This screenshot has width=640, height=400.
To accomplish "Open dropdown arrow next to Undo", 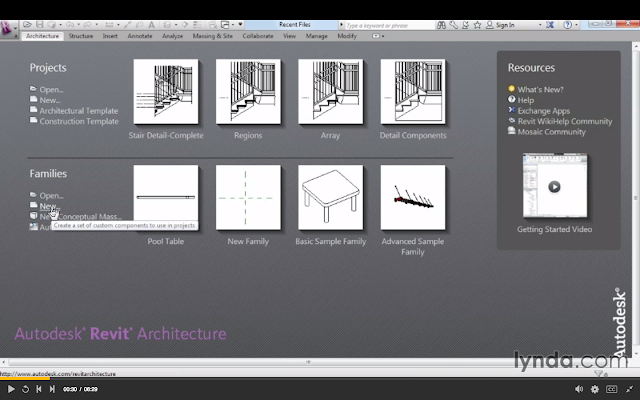I will [78, 25].
